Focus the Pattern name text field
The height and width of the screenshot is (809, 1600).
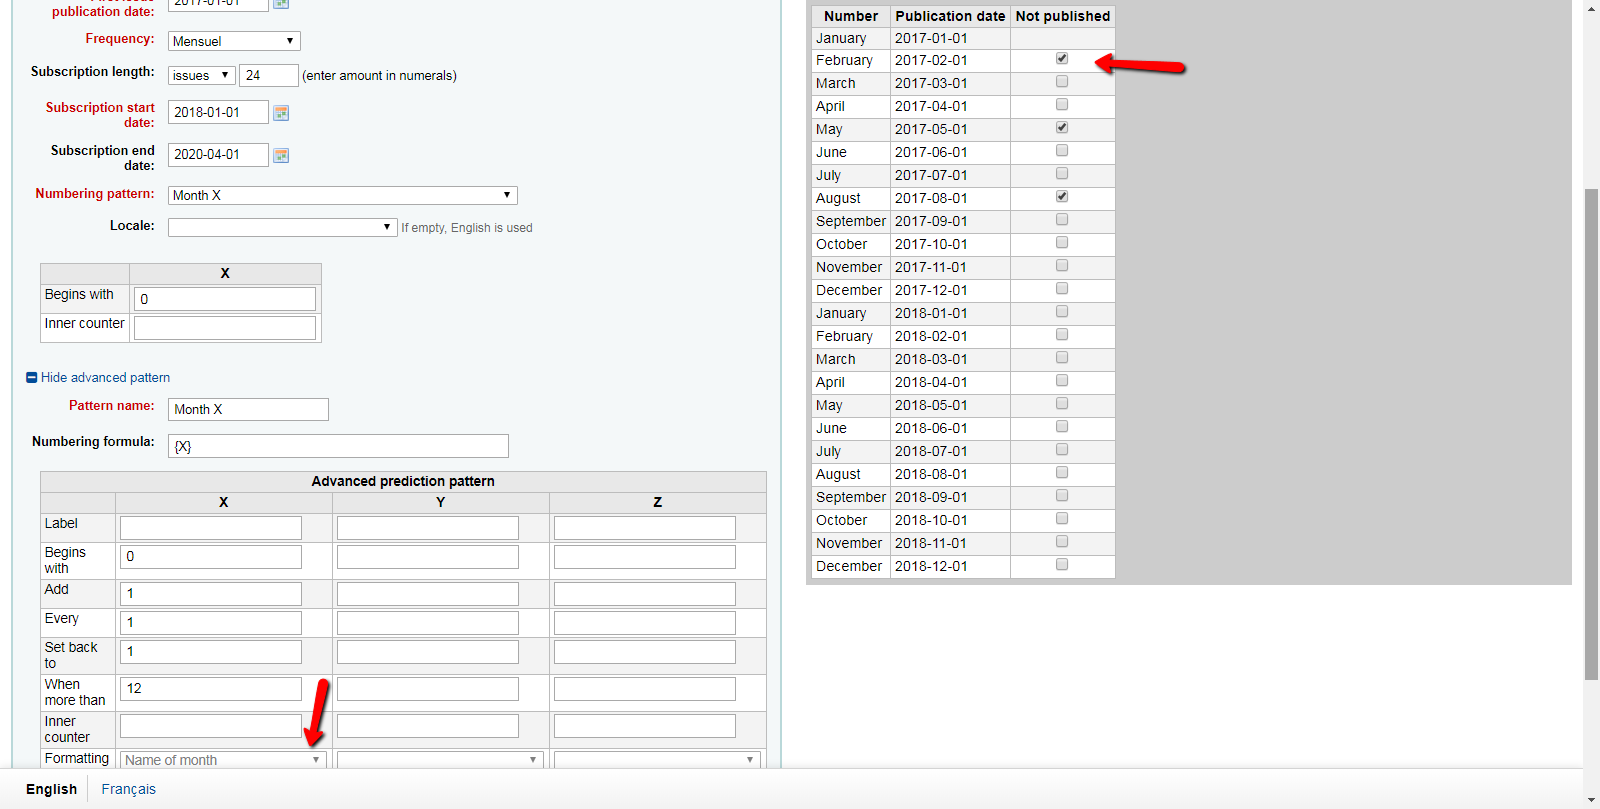[248, 409]
